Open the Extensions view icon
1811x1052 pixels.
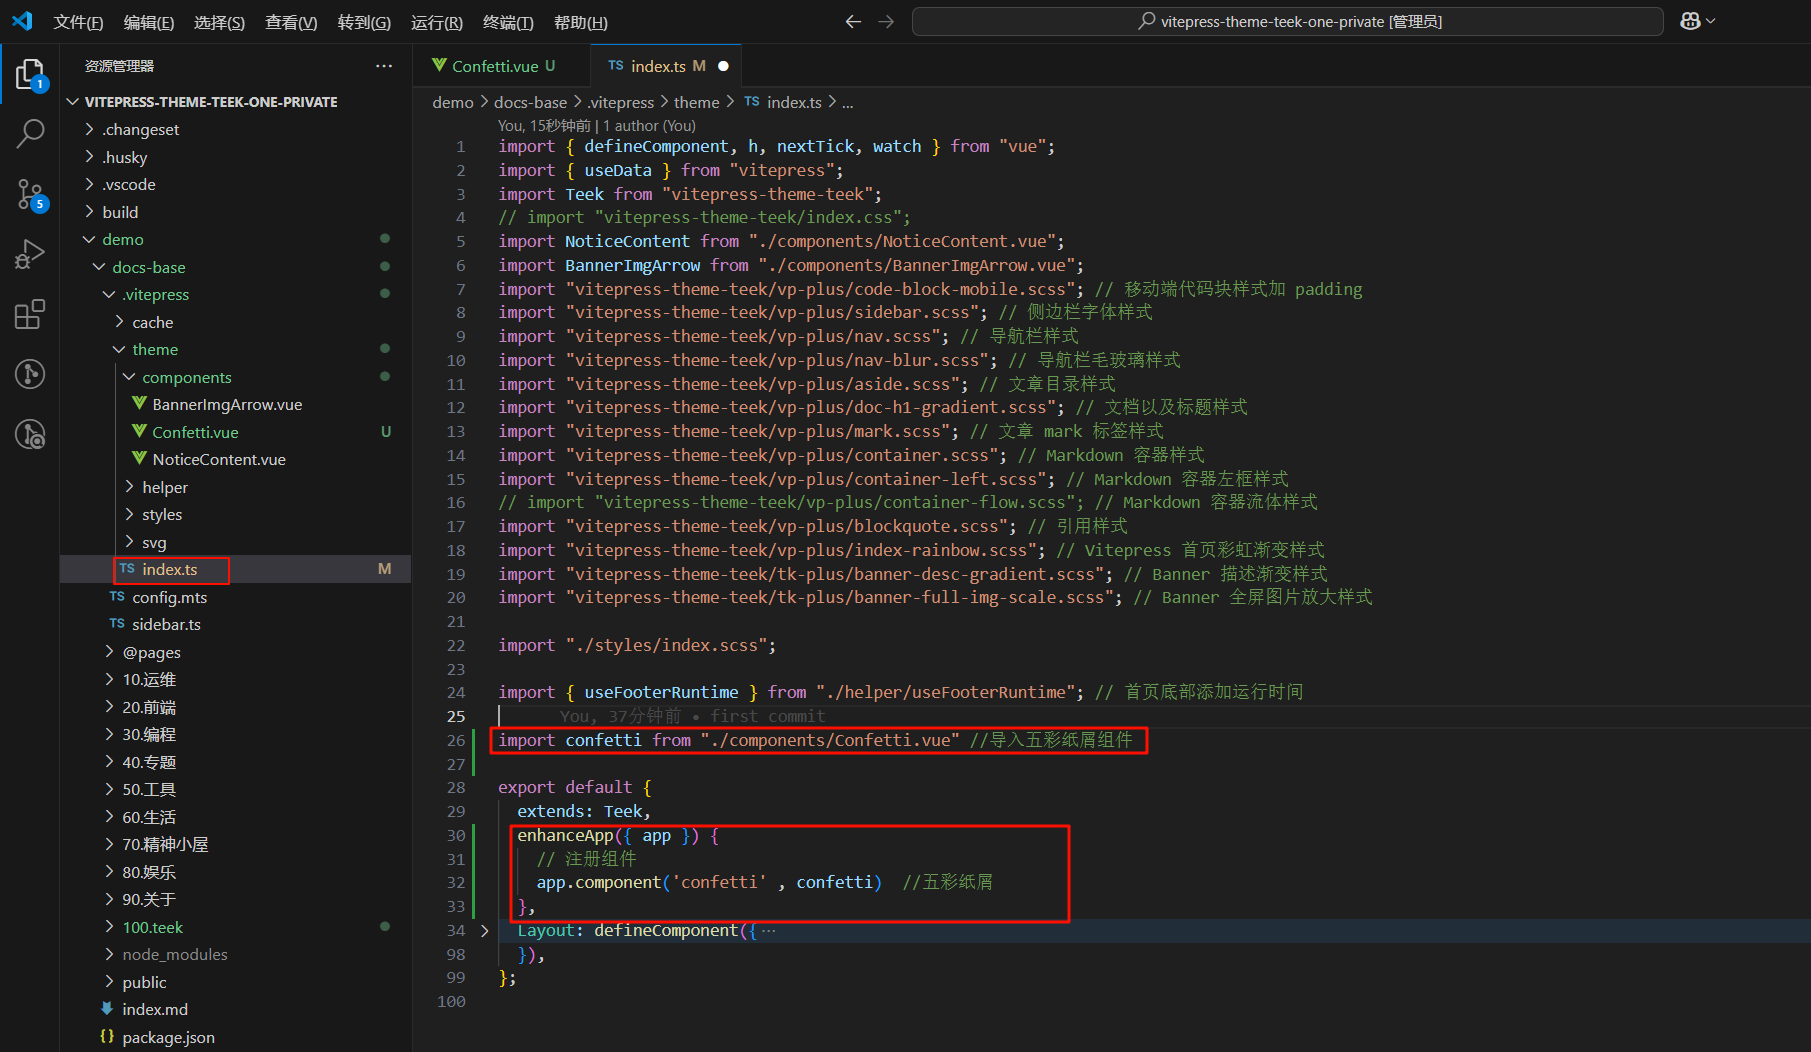[30, 314]
